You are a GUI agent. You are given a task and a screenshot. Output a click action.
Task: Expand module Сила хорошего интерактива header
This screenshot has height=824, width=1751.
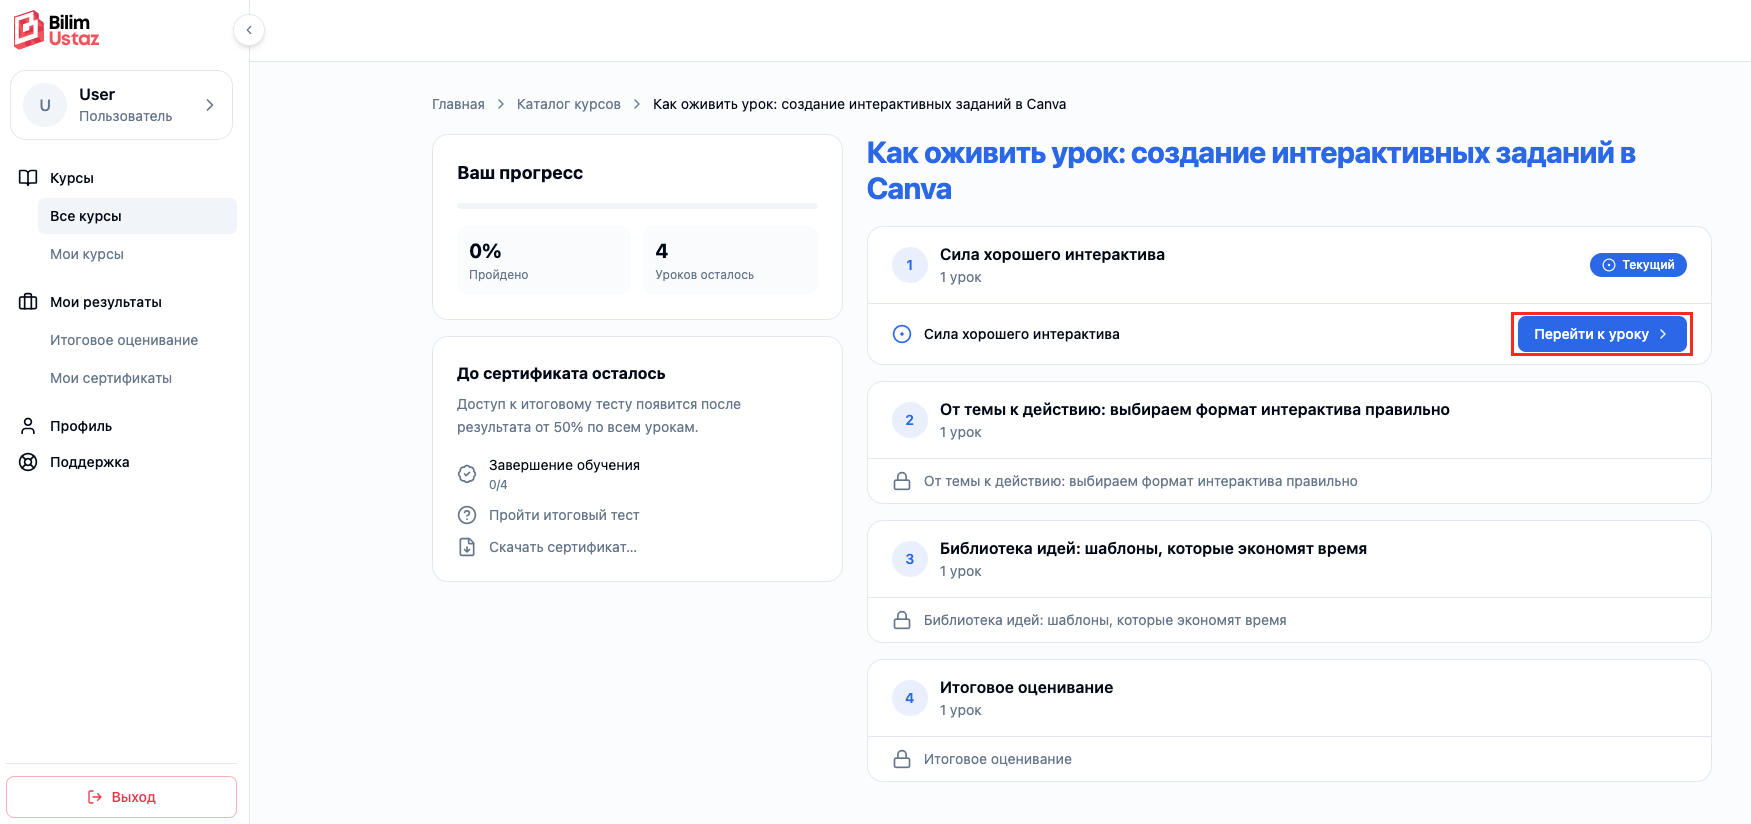click(x=1289, y=265)
